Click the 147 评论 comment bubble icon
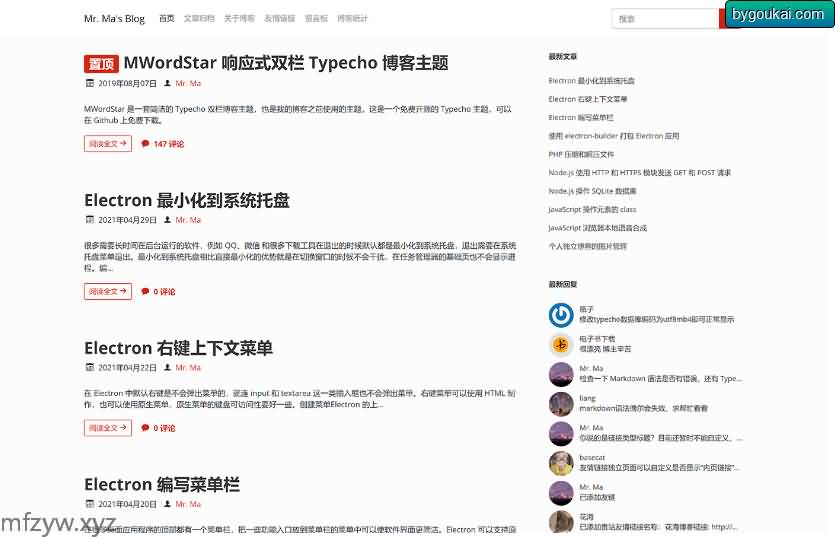 tap(145, 144)
